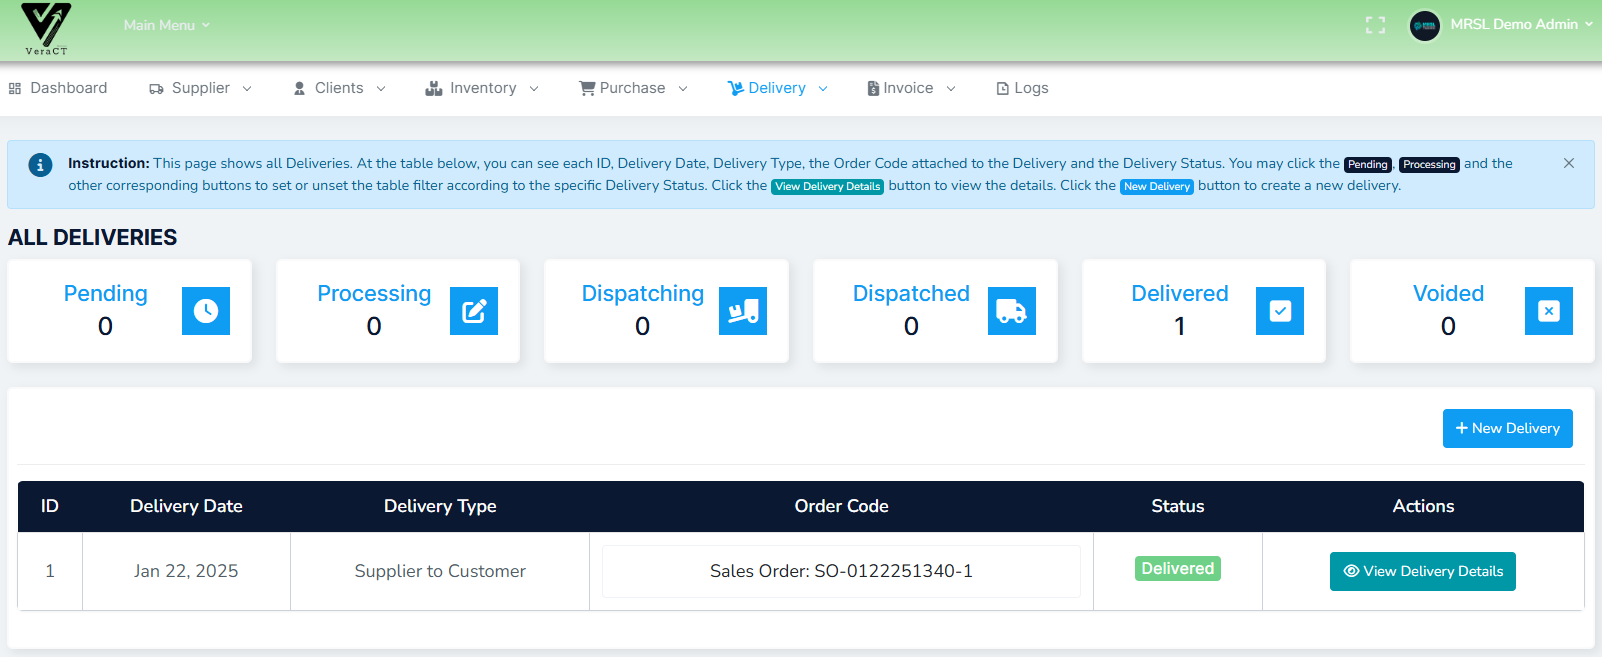Expand the Clients menu chevron
Viewport: 1602px width, 657px height.
click(381, 89)
